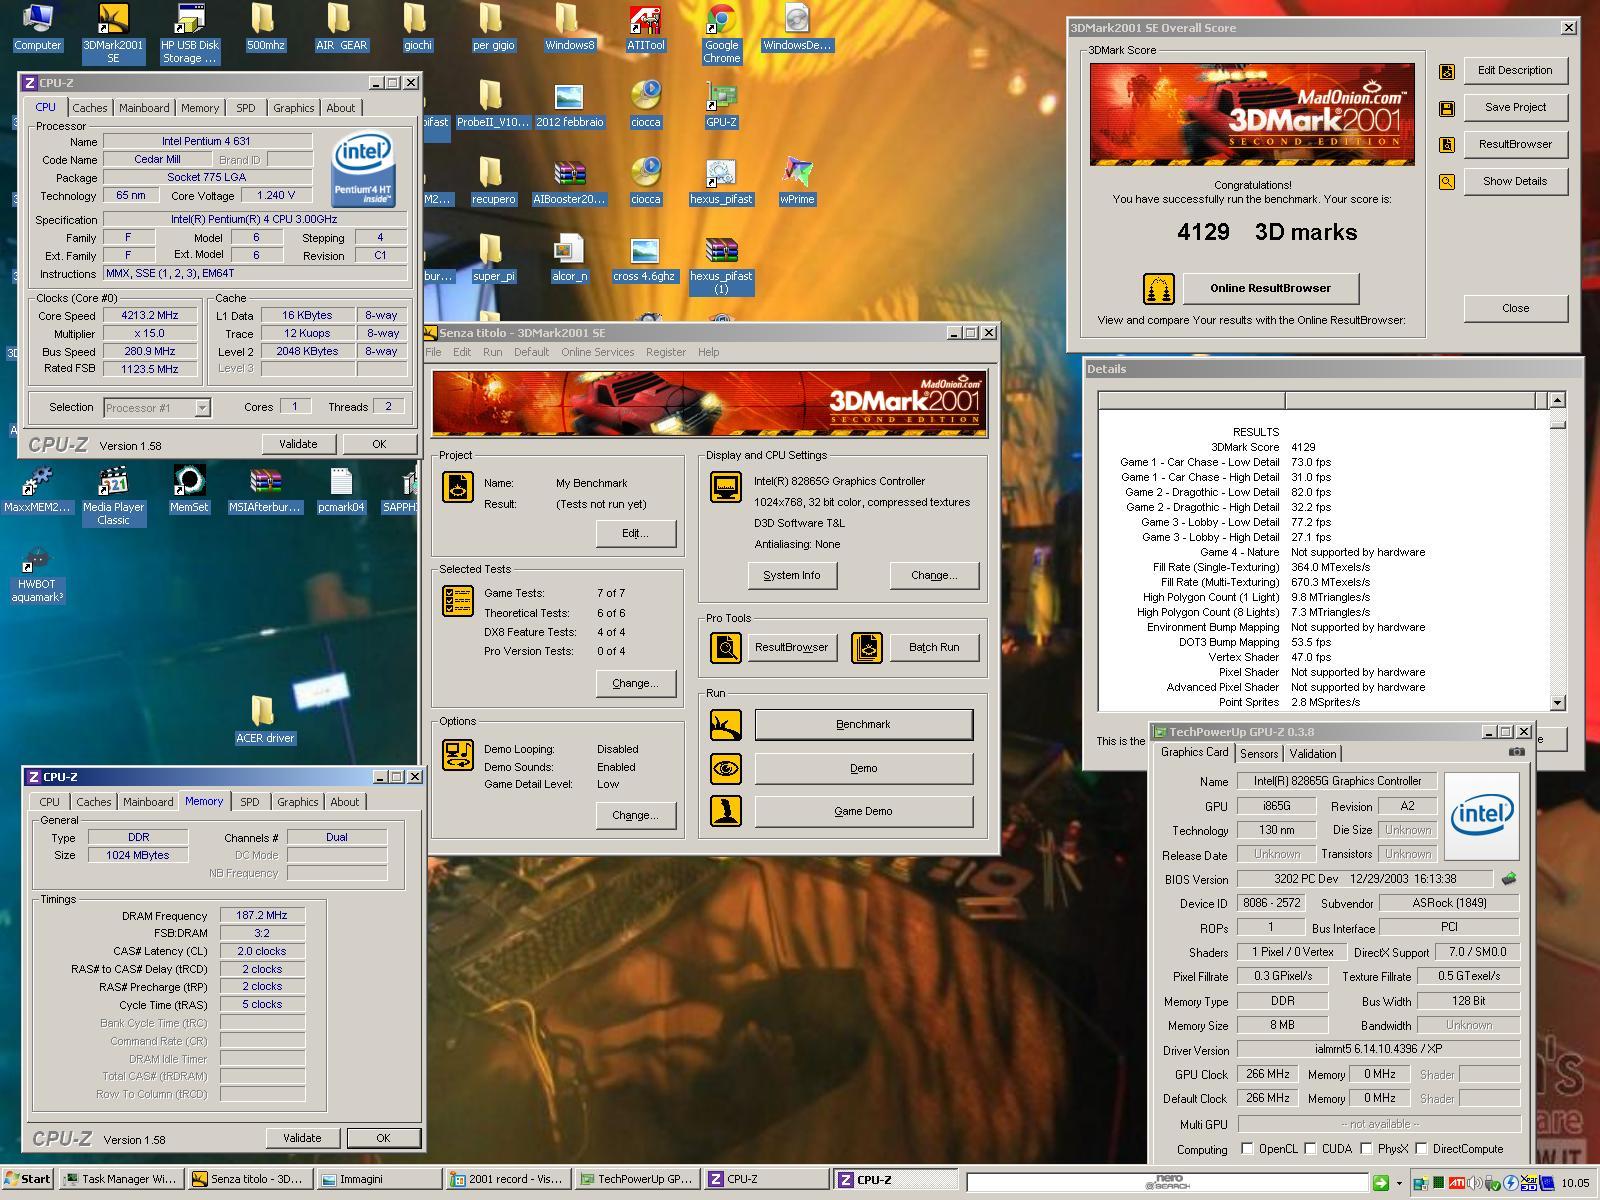The height and width of the screenshot is (1200, 1600).
Task: Open the ATITool desktop icon
Action: (x=645, y=28)
